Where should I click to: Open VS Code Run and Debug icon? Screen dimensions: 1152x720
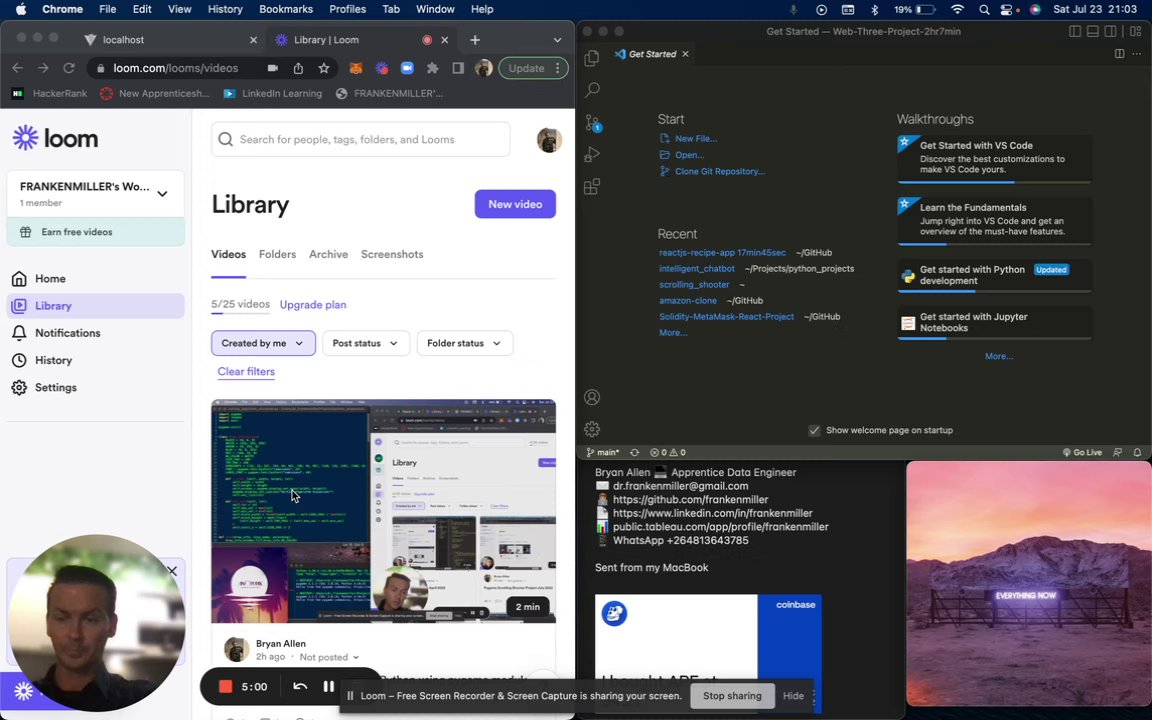pyautogui.click(x=591, y=154)
